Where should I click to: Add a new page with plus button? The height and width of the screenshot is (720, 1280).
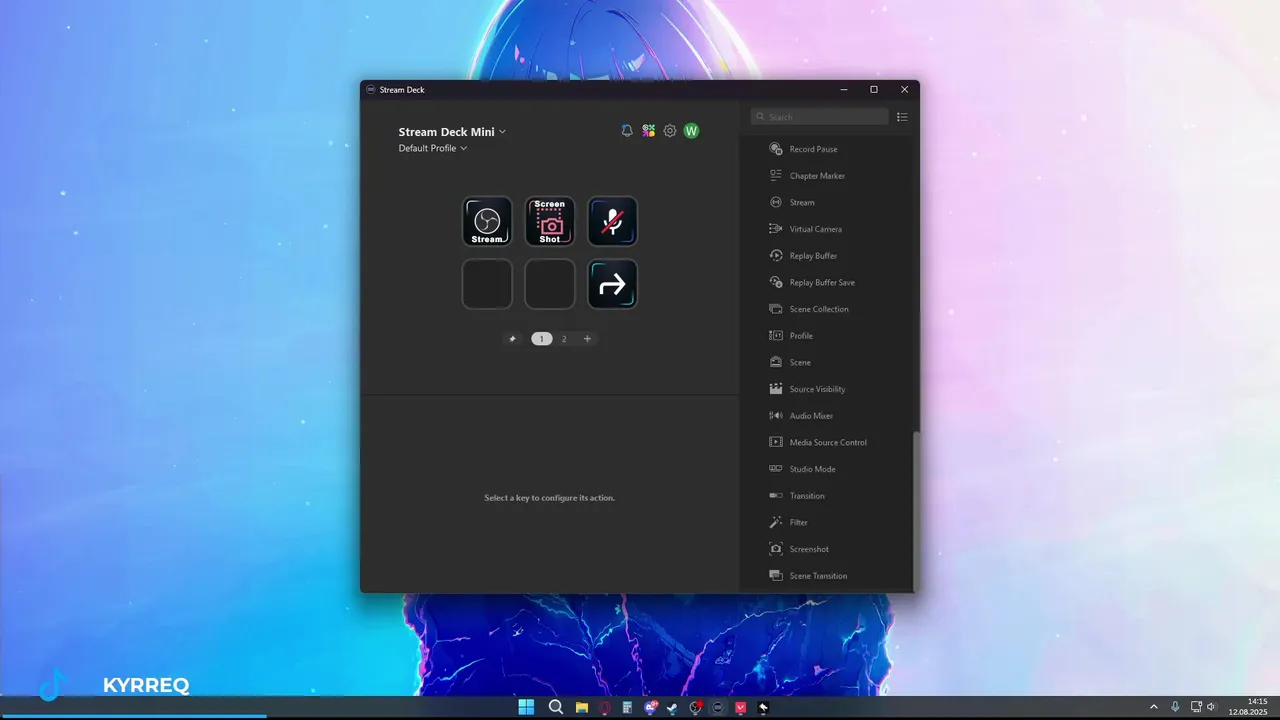coord(587,339)
